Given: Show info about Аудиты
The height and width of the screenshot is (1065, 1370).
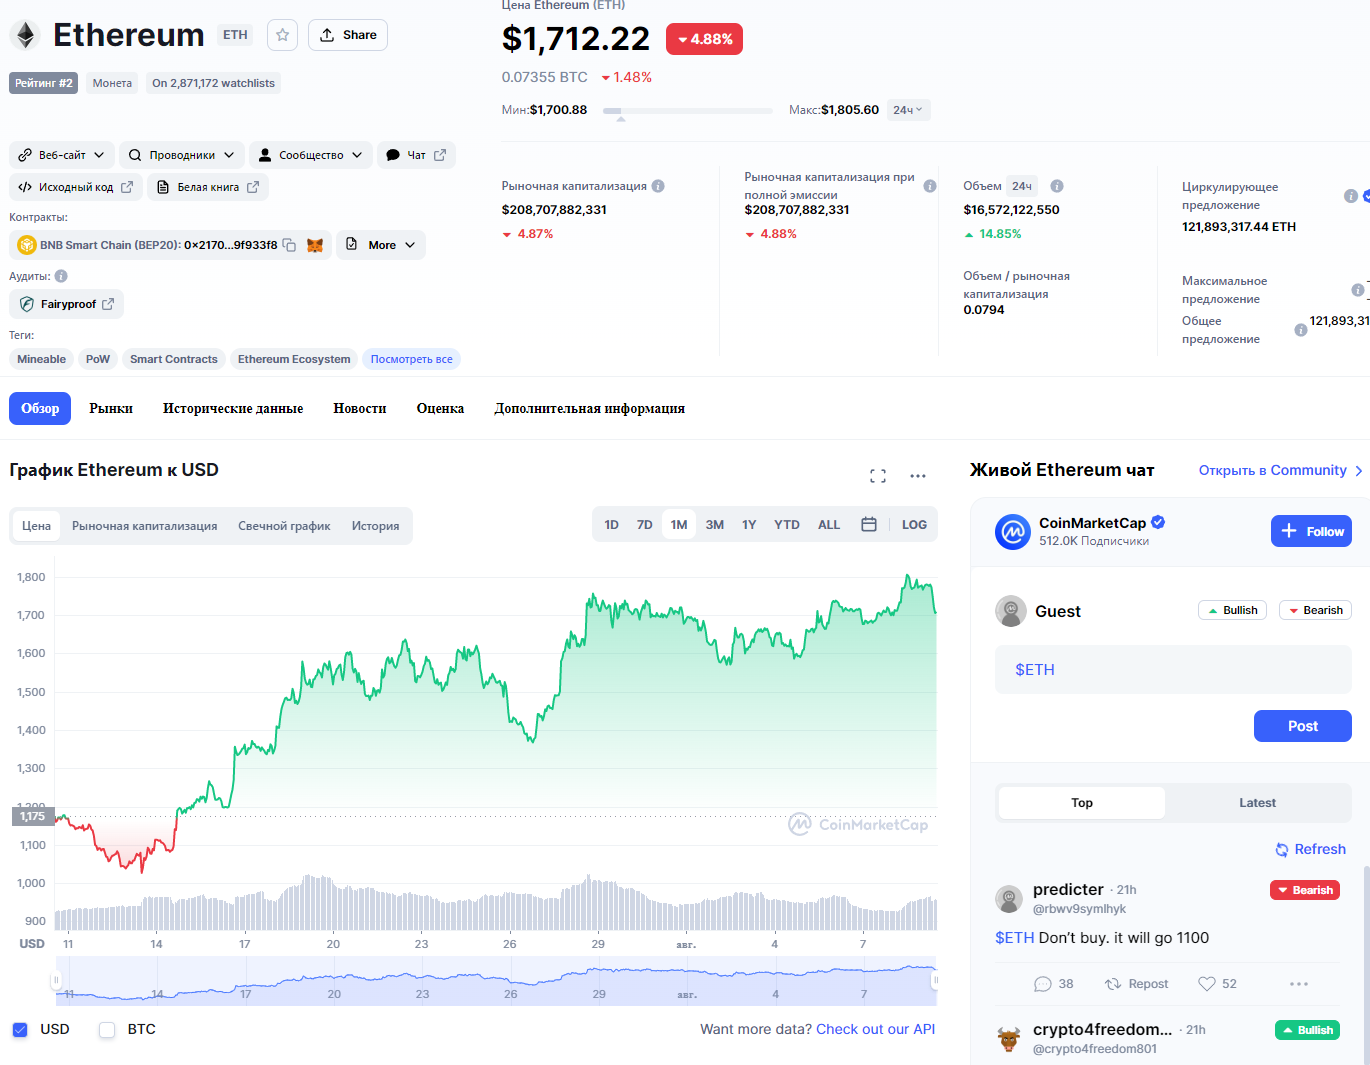Looking at the screenshot, I should point(61,276).
